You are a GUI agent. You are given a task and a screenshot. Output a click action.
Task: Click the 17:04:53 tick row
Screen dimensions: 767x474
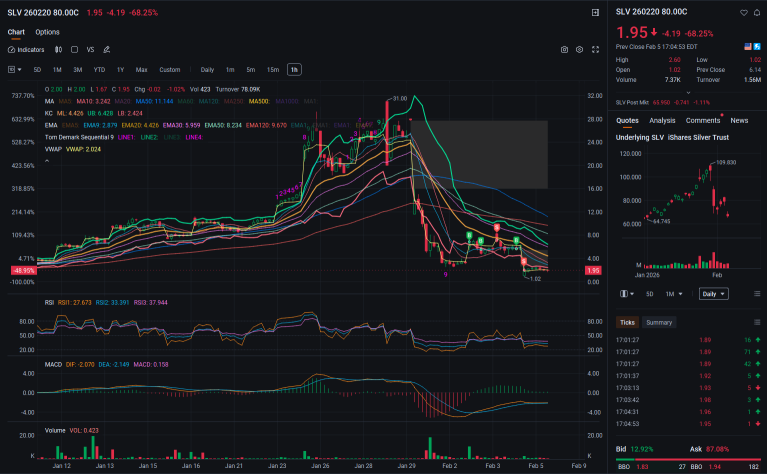click(688, 424)
